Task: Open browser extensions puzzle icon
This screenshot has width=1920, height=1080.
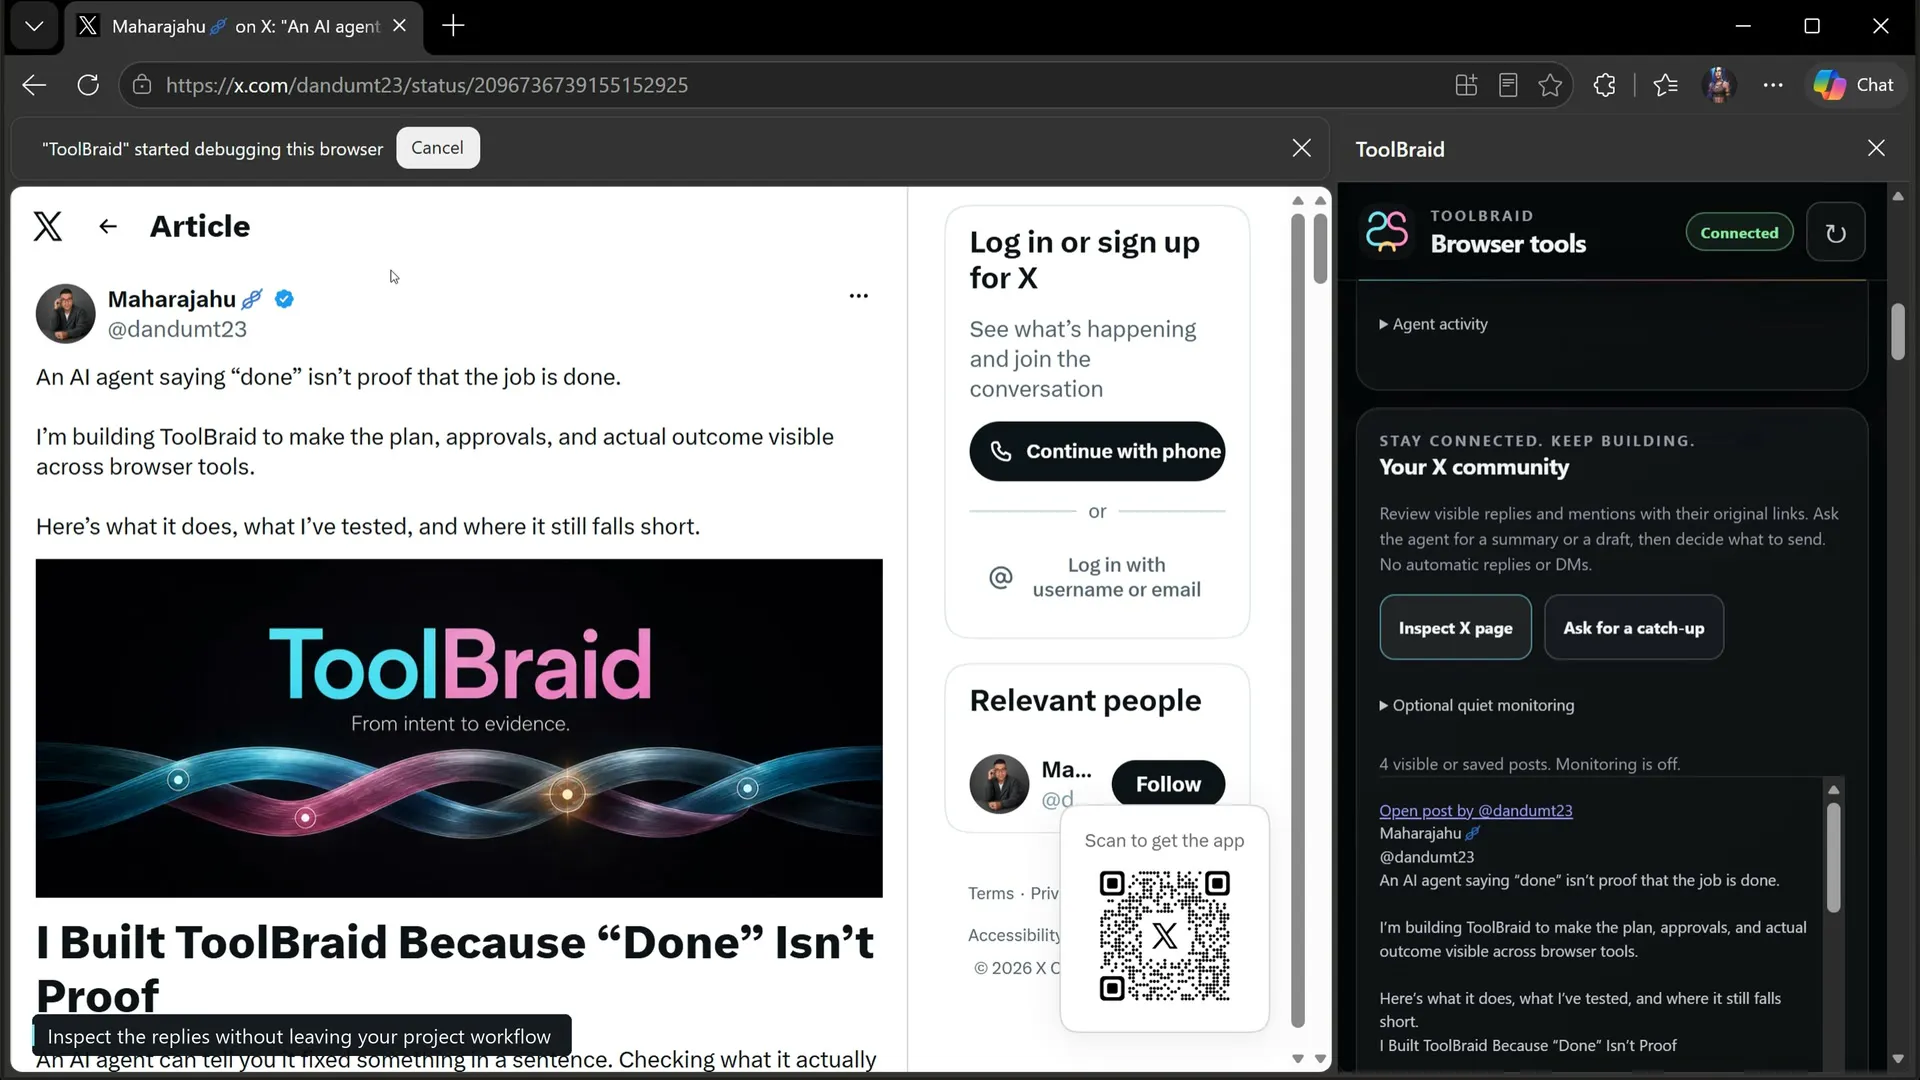Action: pos(1604,85)
